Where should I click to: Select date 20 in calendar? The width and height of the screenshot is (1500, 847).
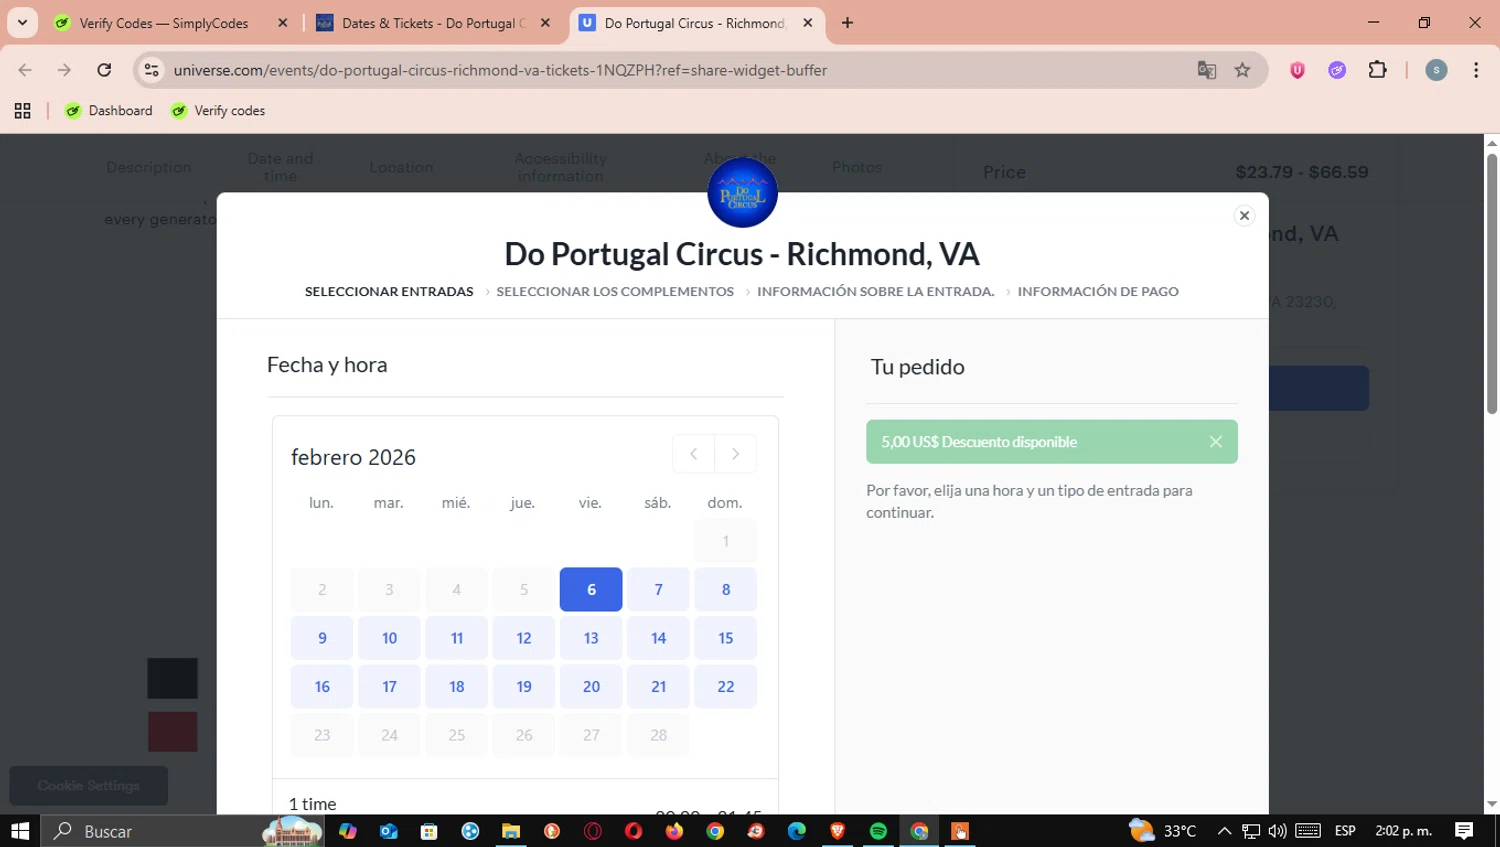coord(591,687)
